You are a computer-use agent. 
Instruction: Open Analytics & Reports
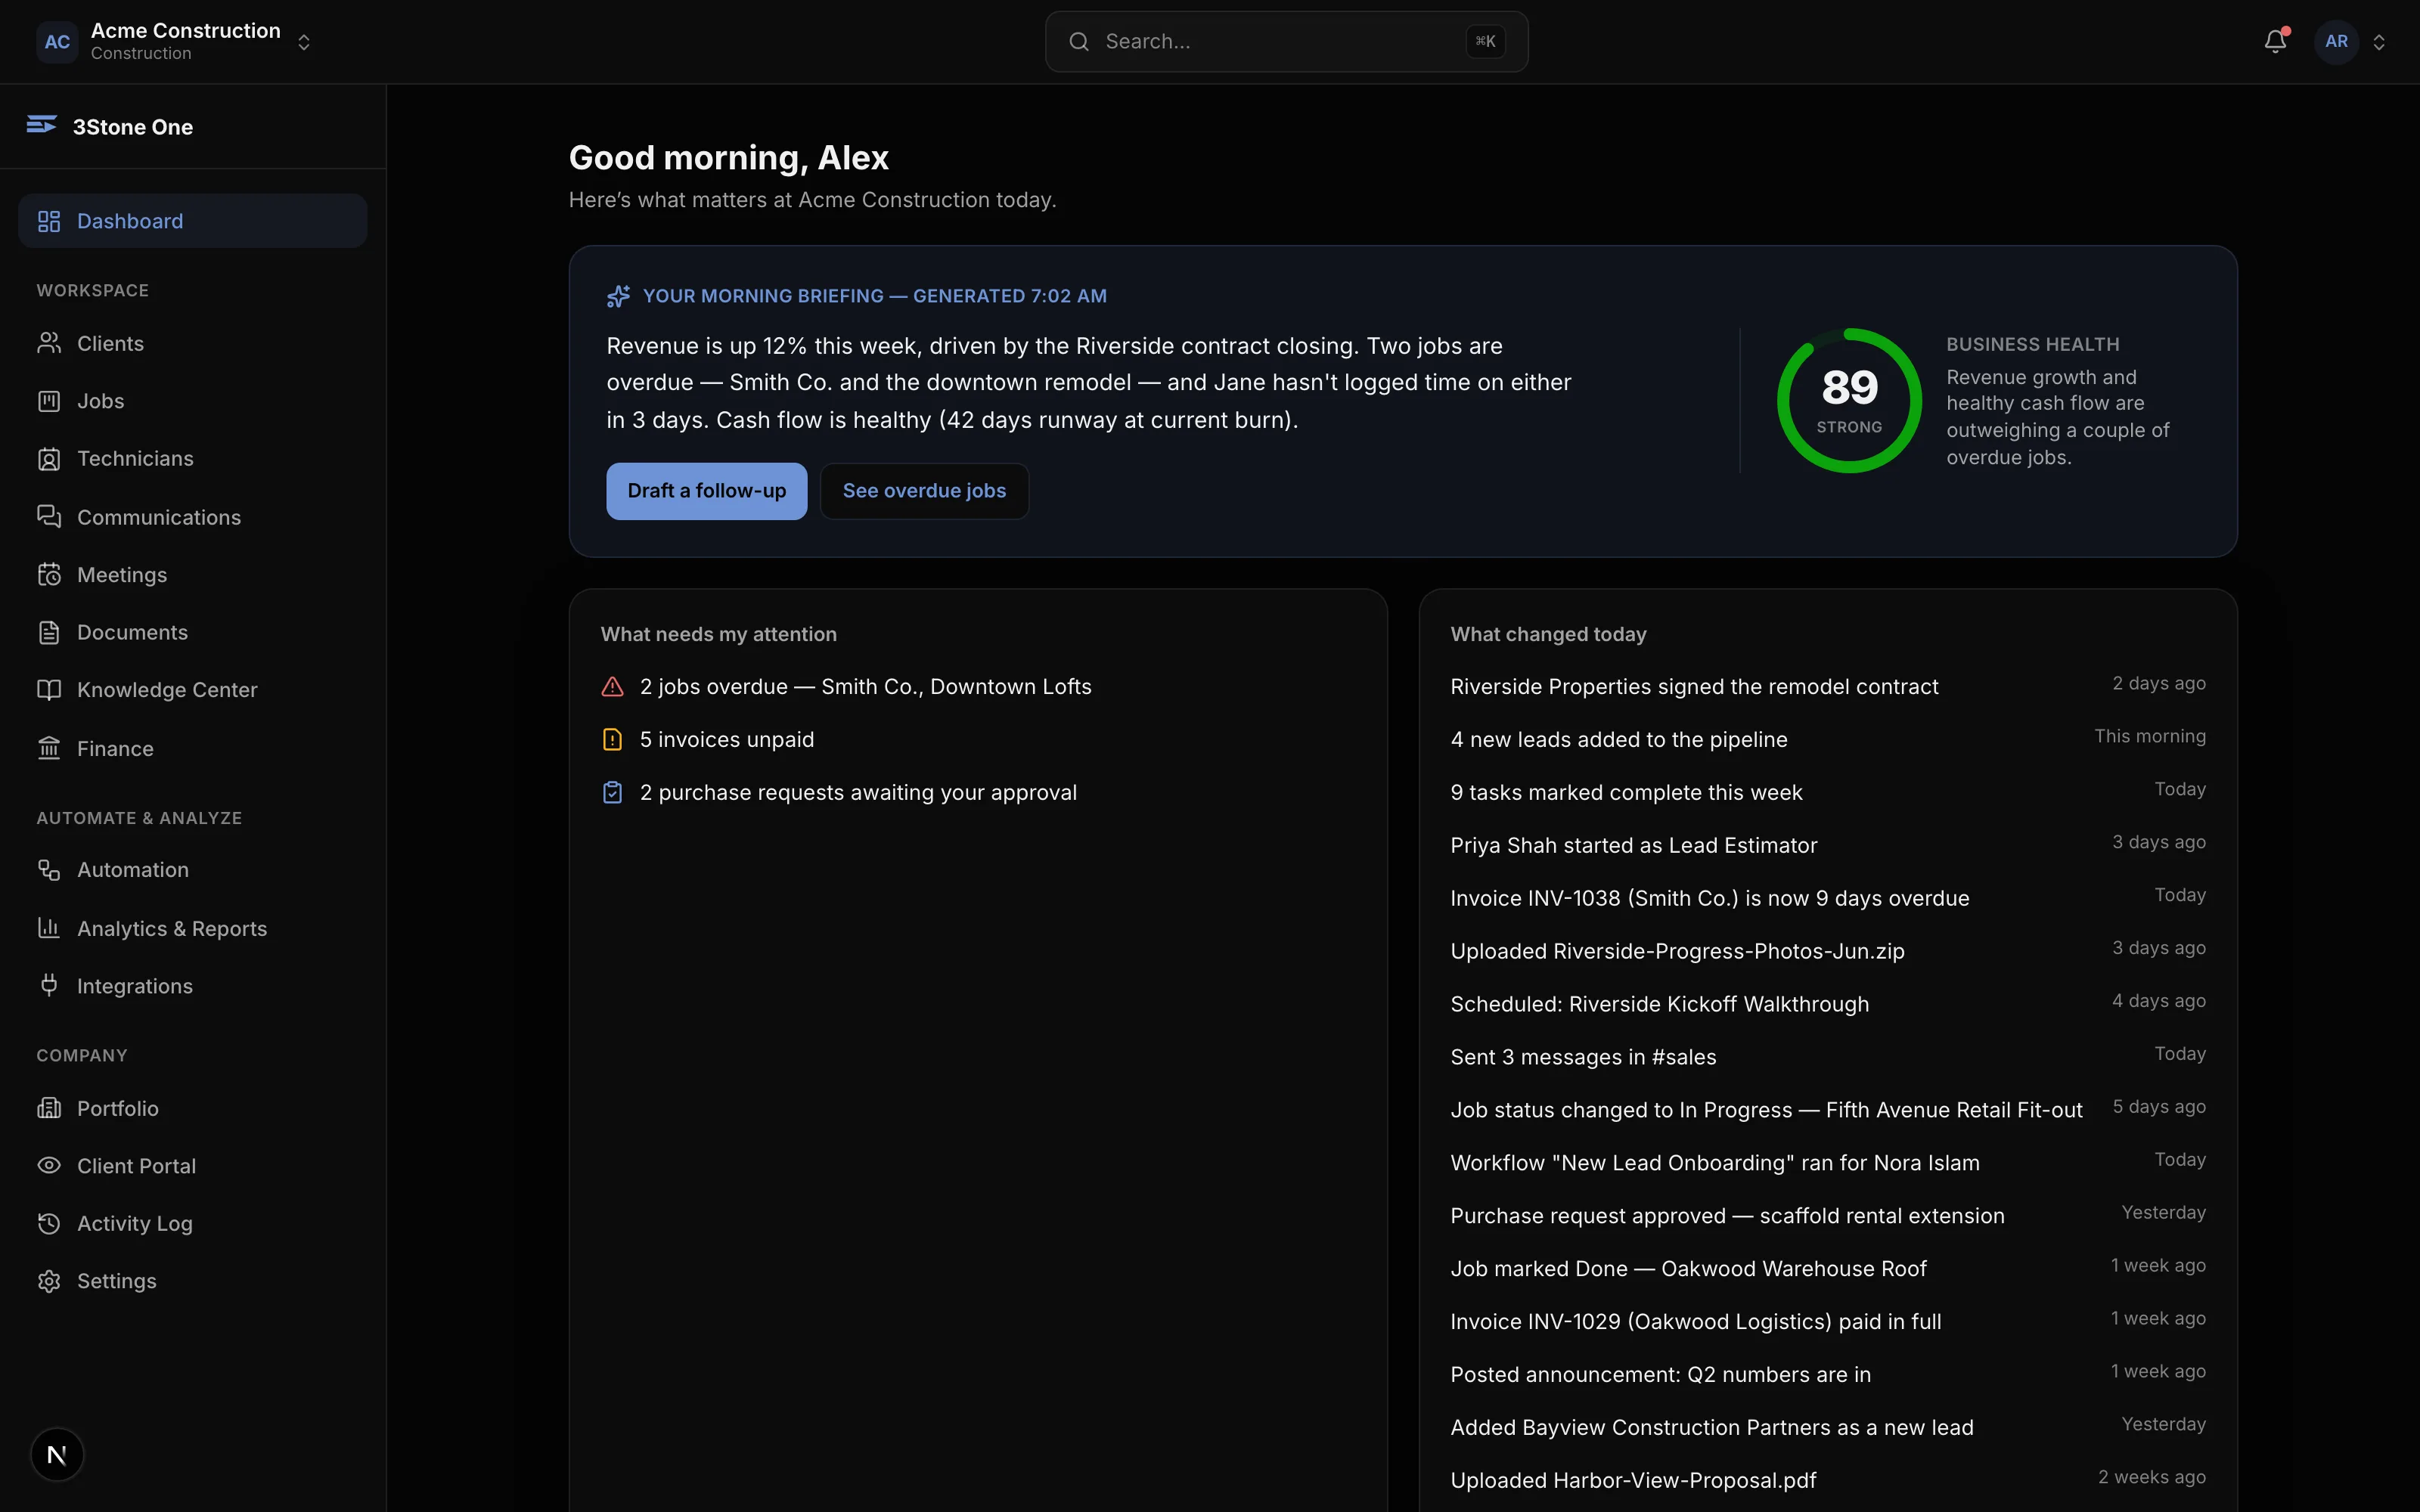193,928
